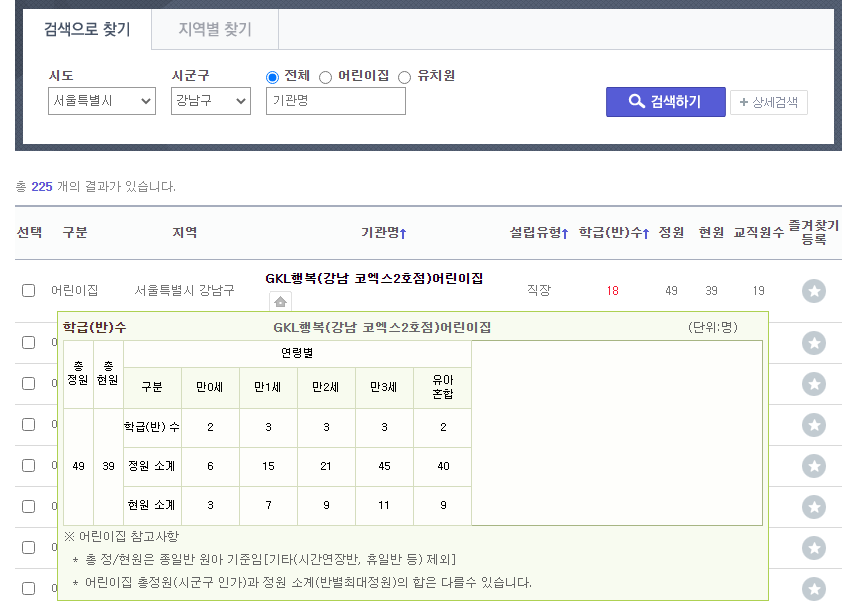Click the 기관명 search input field
This screenshot has width=855, height=605.
pos(336,101)
